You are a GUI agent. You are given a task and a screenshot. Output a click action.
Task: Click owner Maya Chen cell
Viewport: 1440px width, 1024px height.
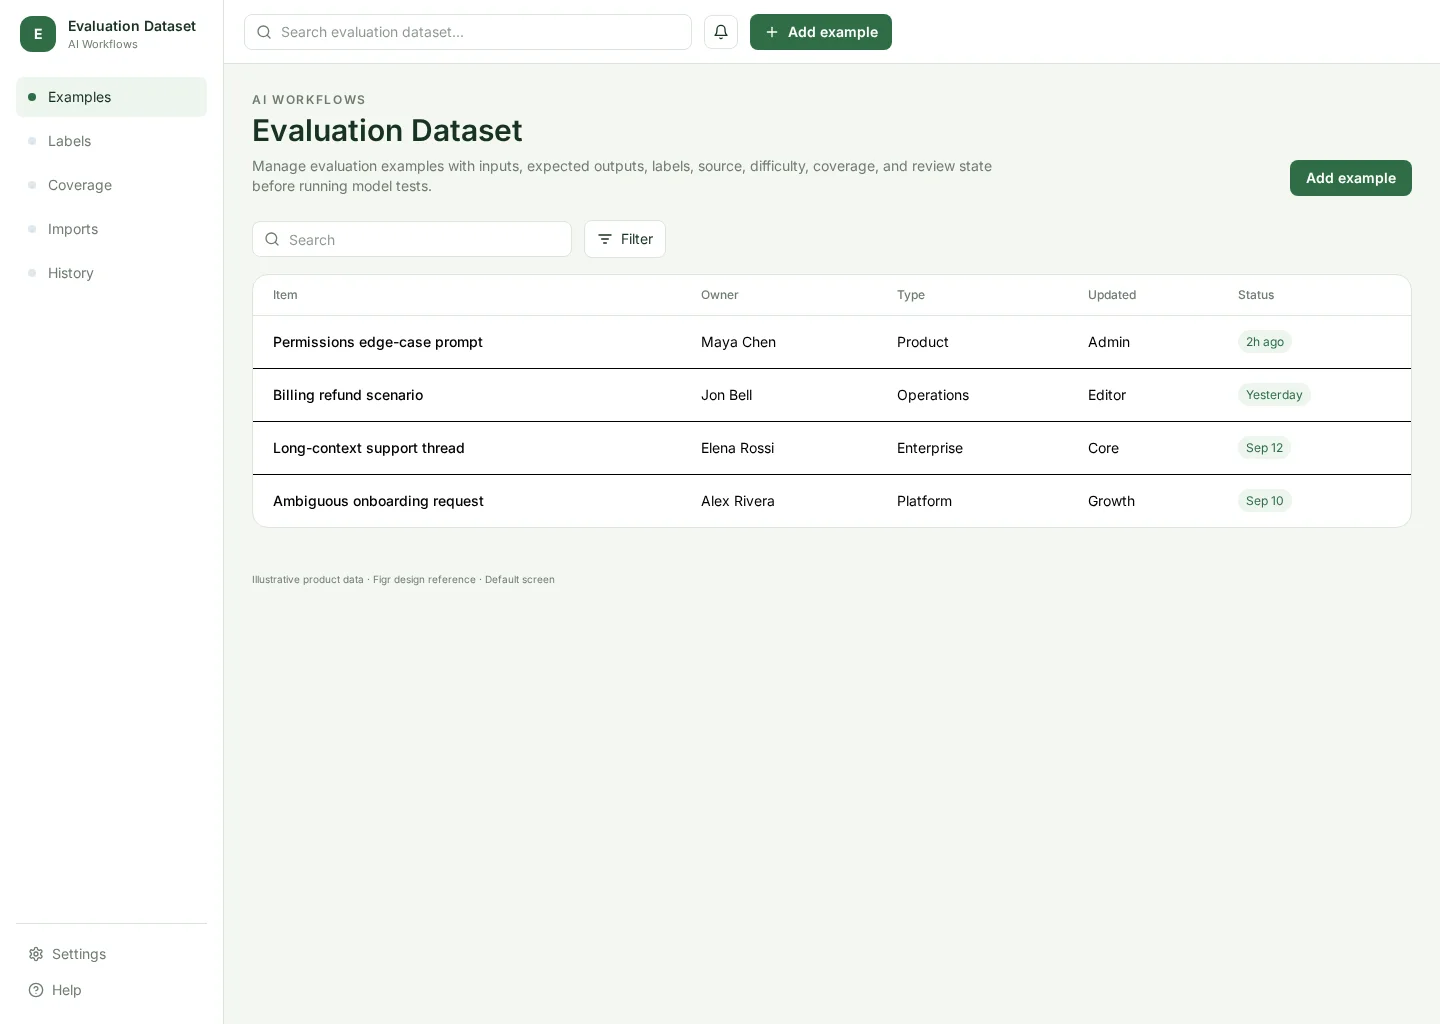(738, 342)
